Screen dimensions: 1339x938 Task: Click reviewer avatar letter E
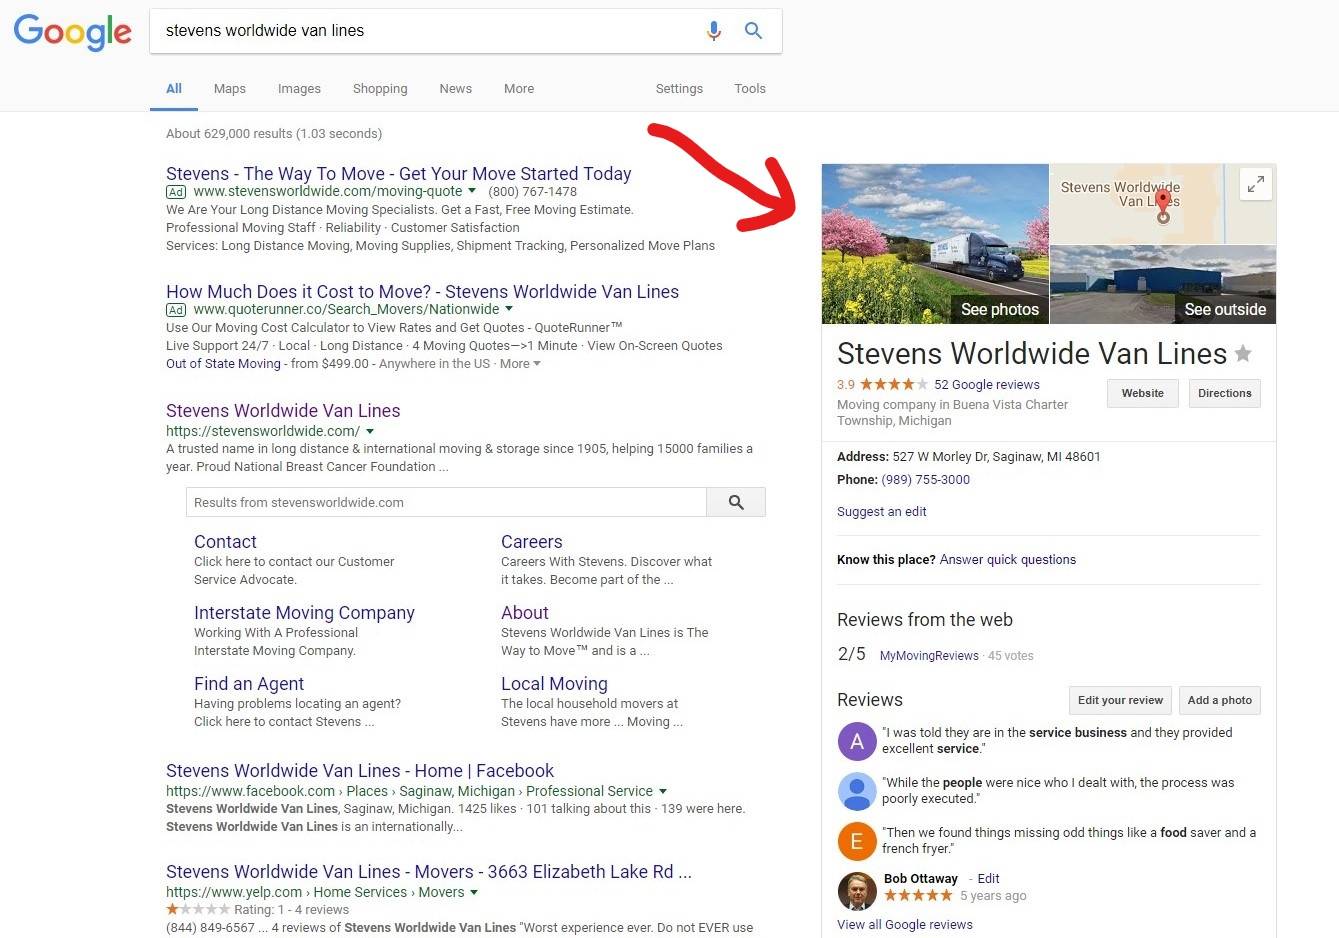point(856,841)
